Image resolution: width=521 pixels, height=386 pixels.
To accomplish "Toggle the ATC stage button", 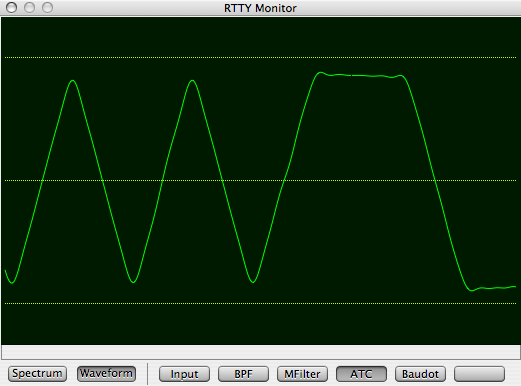I will (x=361, y=374).
